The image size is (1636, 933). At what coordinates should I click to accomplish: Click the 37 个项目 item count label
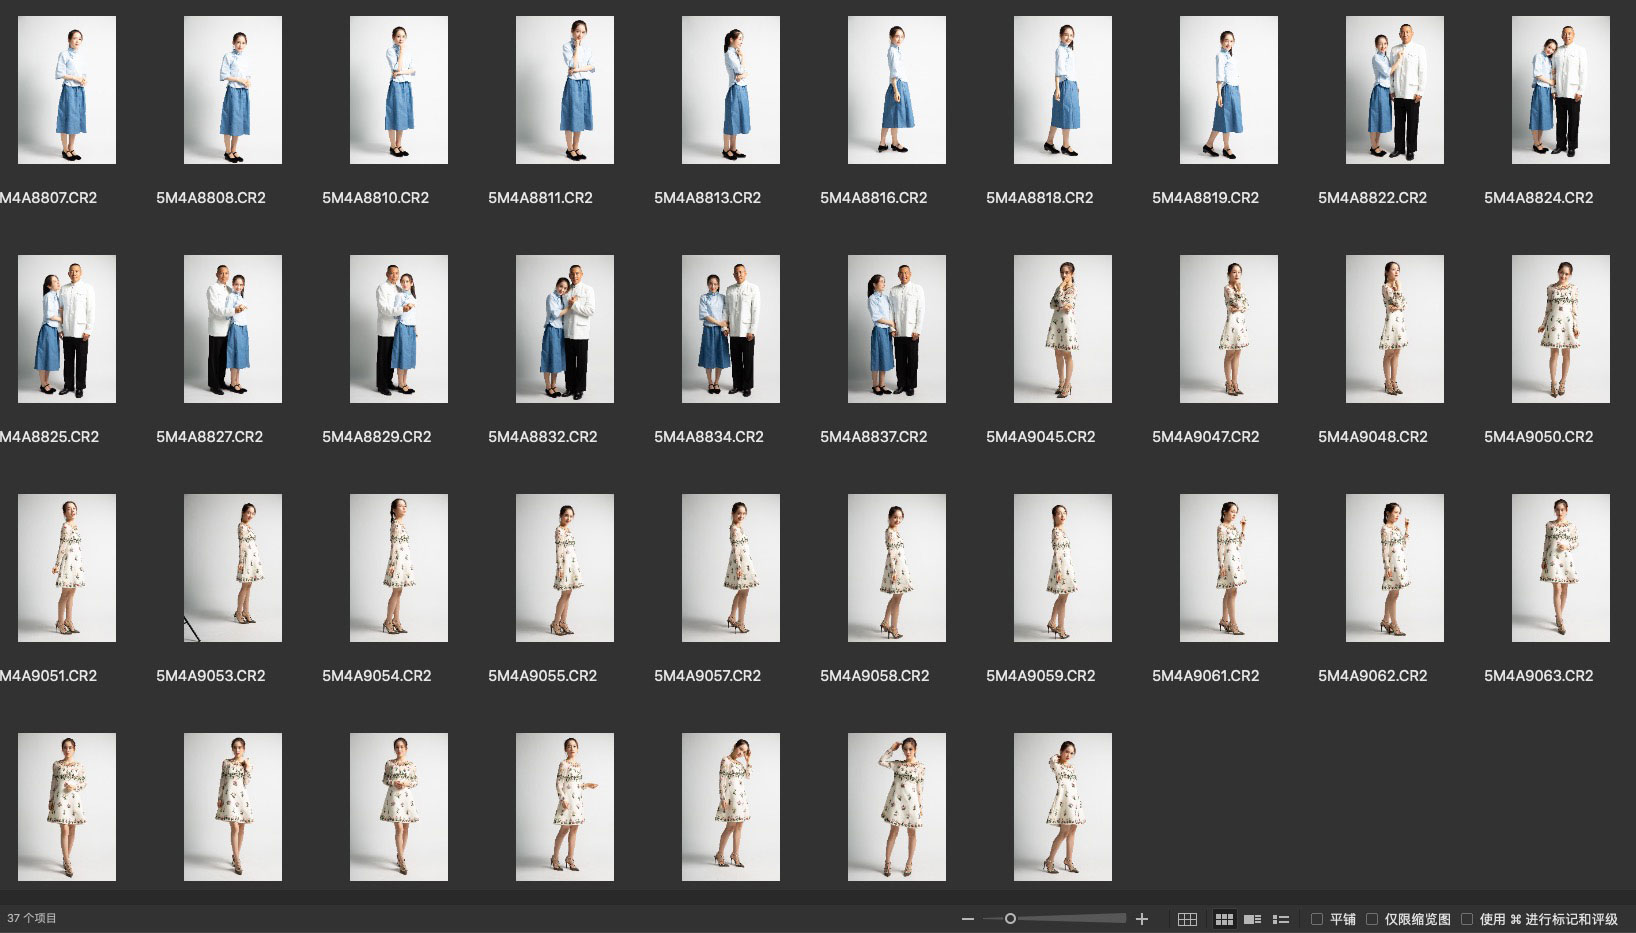coord(32,918)
